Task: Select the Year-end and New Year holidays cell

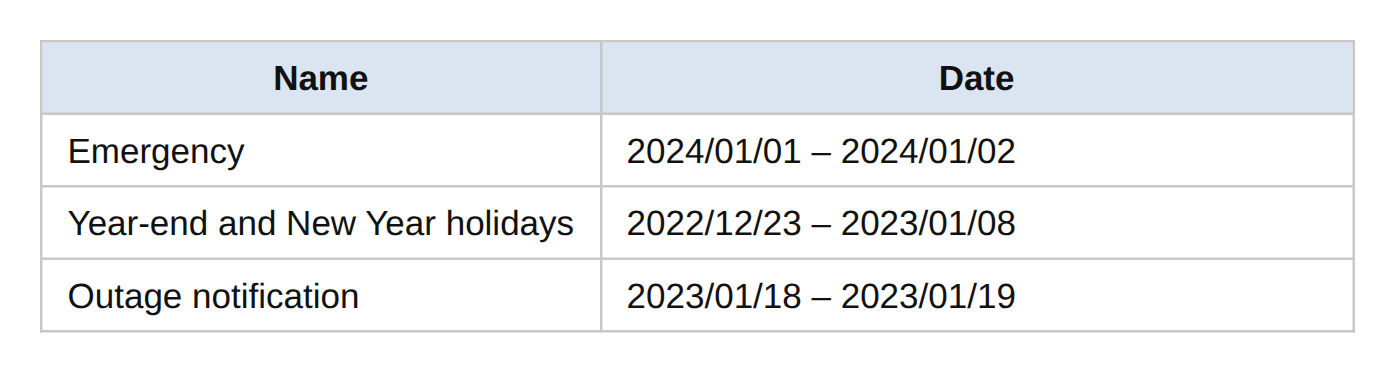Action: (321, 223)
